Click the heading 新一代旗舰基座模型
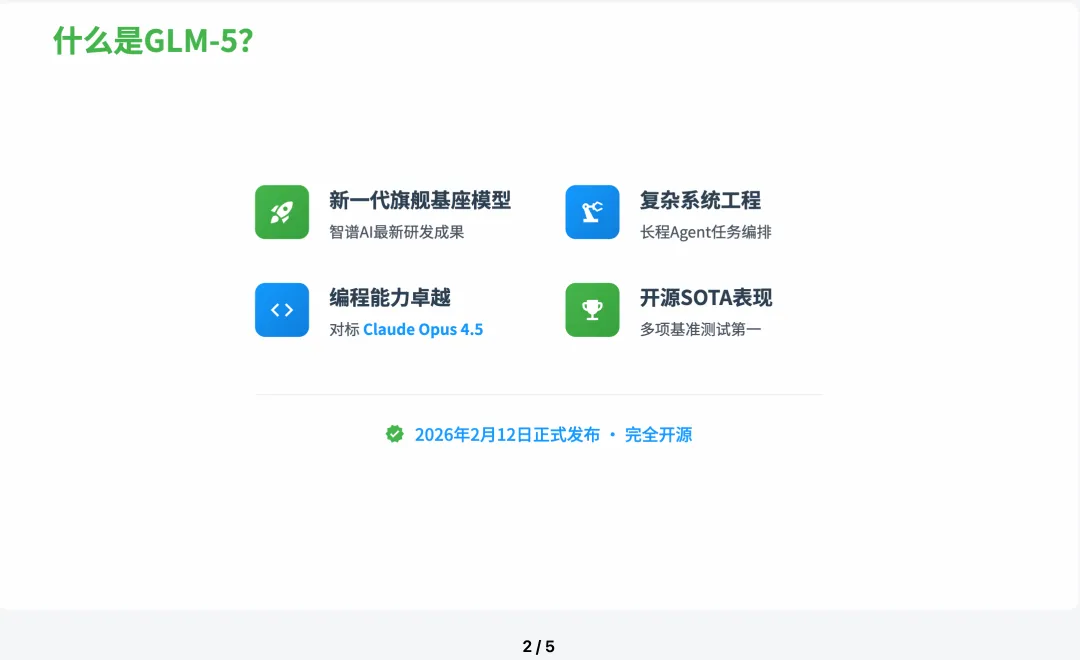The image size is (1080, 660). pyautogui.click(x=420, y=200)
